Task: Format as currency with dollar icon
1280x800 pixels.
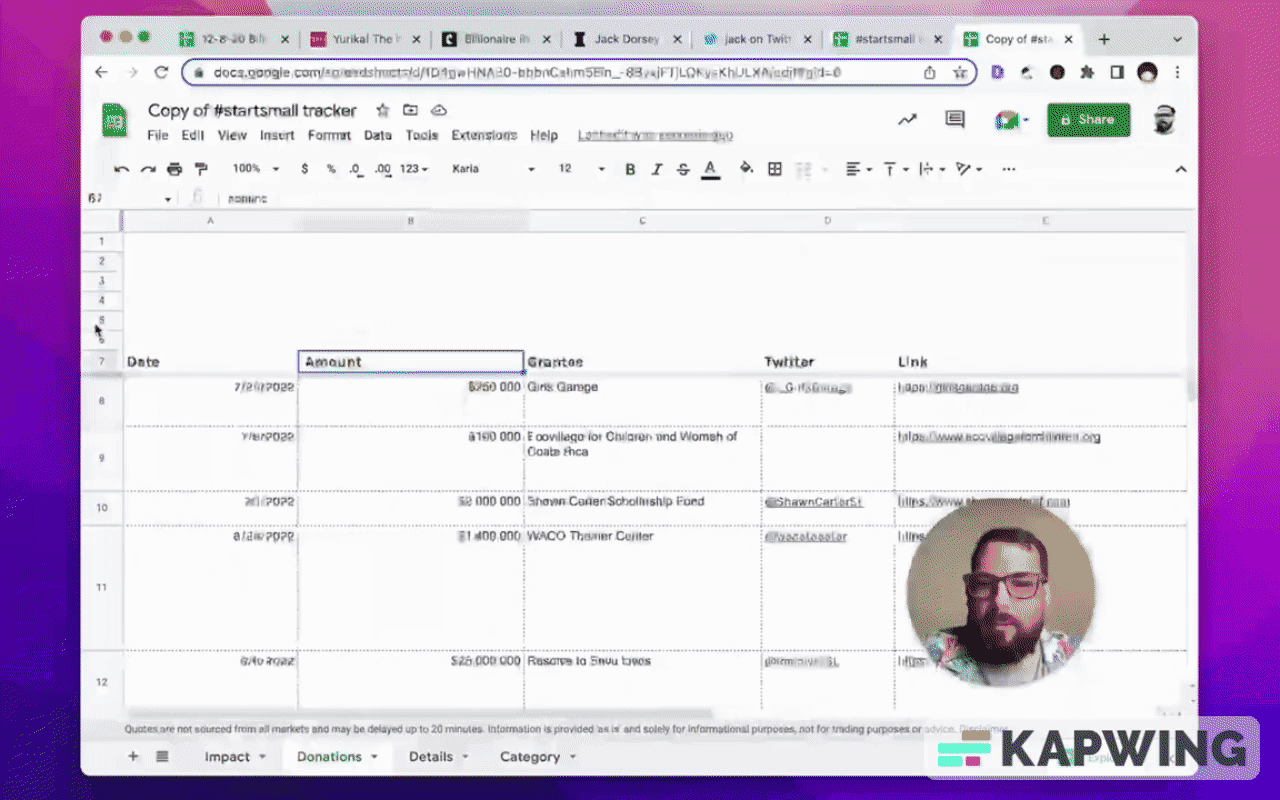Action: (305, 169)
